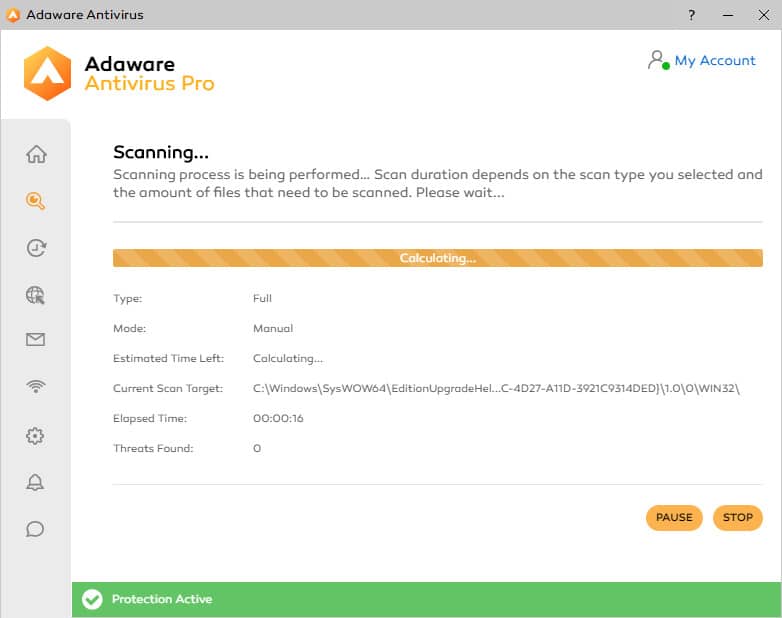The image size is (782, 618).
Task: Open the Notifications bell icon
Action: 35,482
